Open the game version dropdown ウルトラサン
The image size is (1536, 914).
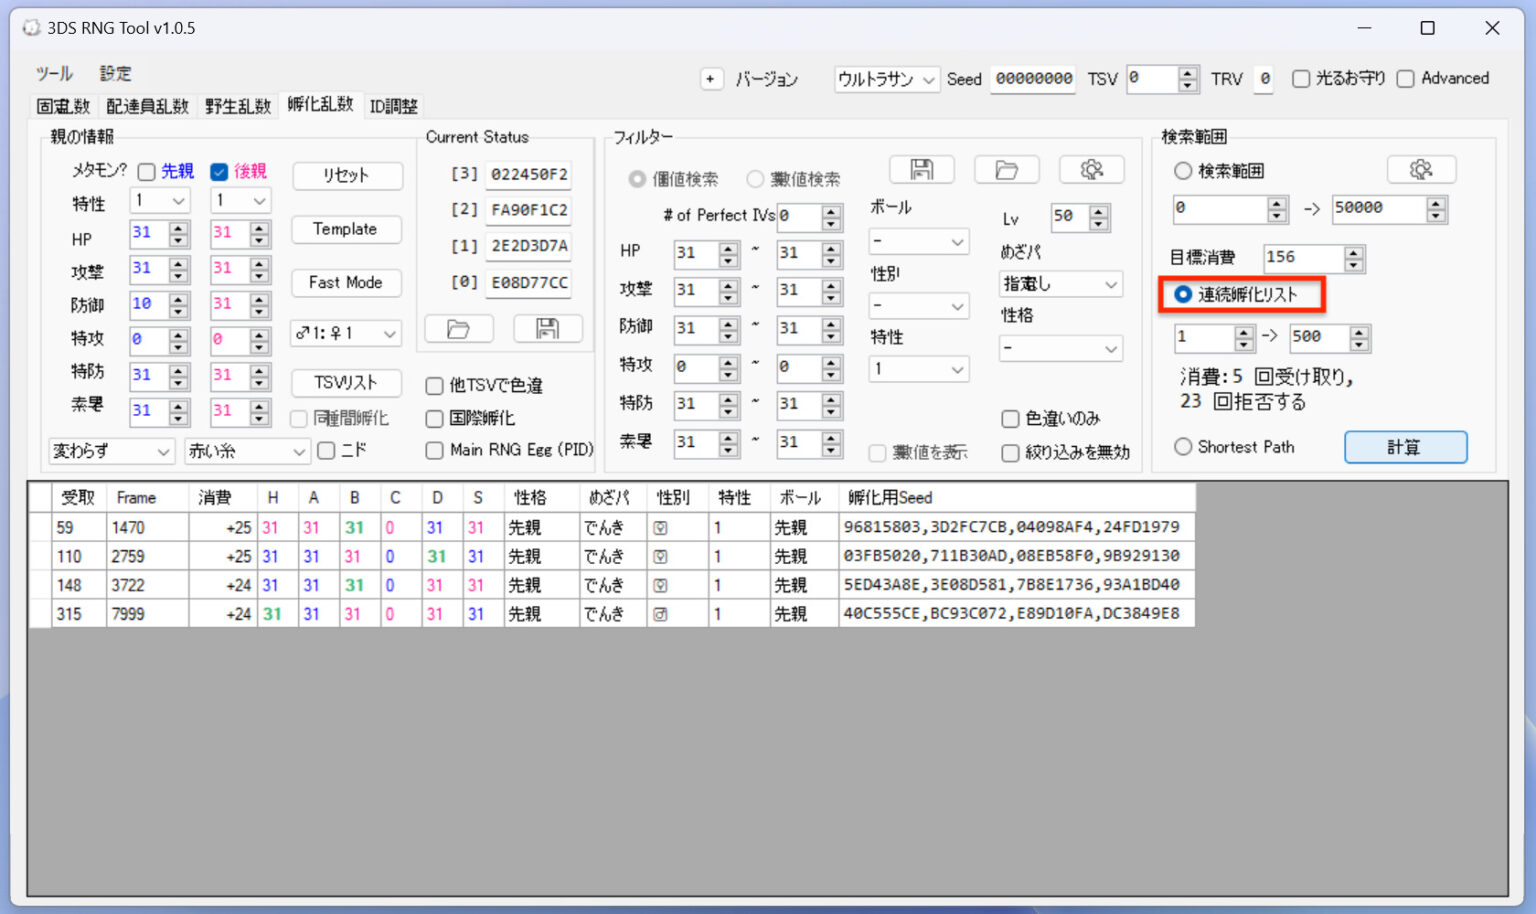pyautogui.click(x=887, y=79)
